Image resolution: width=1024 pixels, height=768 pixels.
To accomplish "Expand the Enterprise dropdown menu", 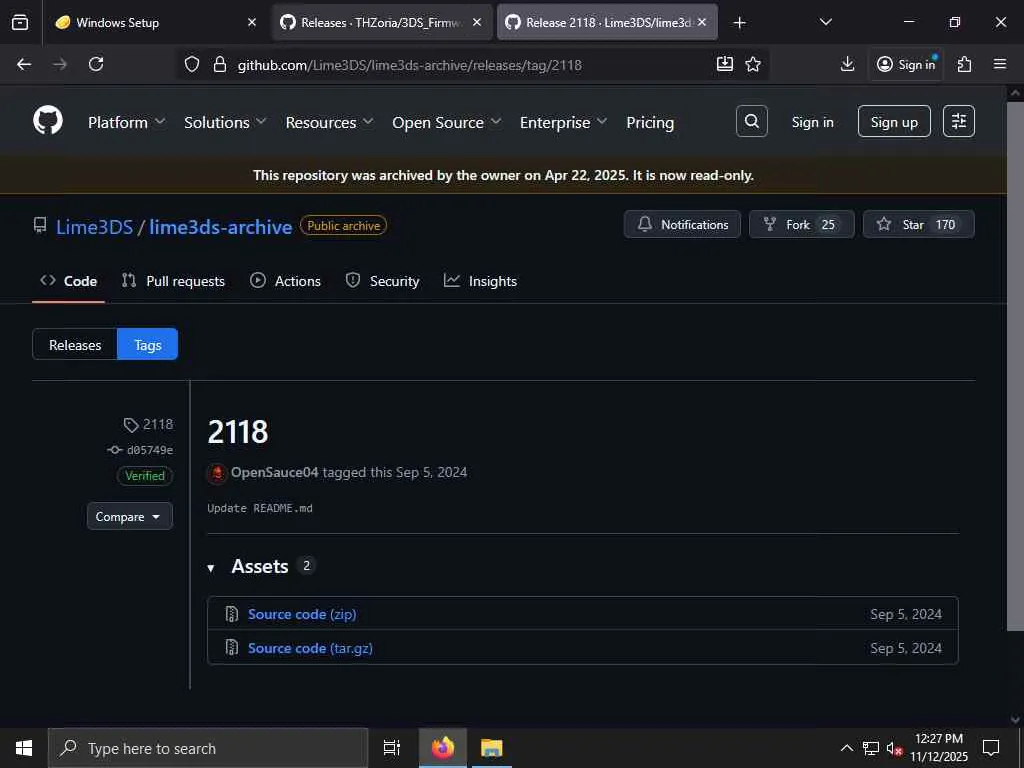I will coord(563,122).
